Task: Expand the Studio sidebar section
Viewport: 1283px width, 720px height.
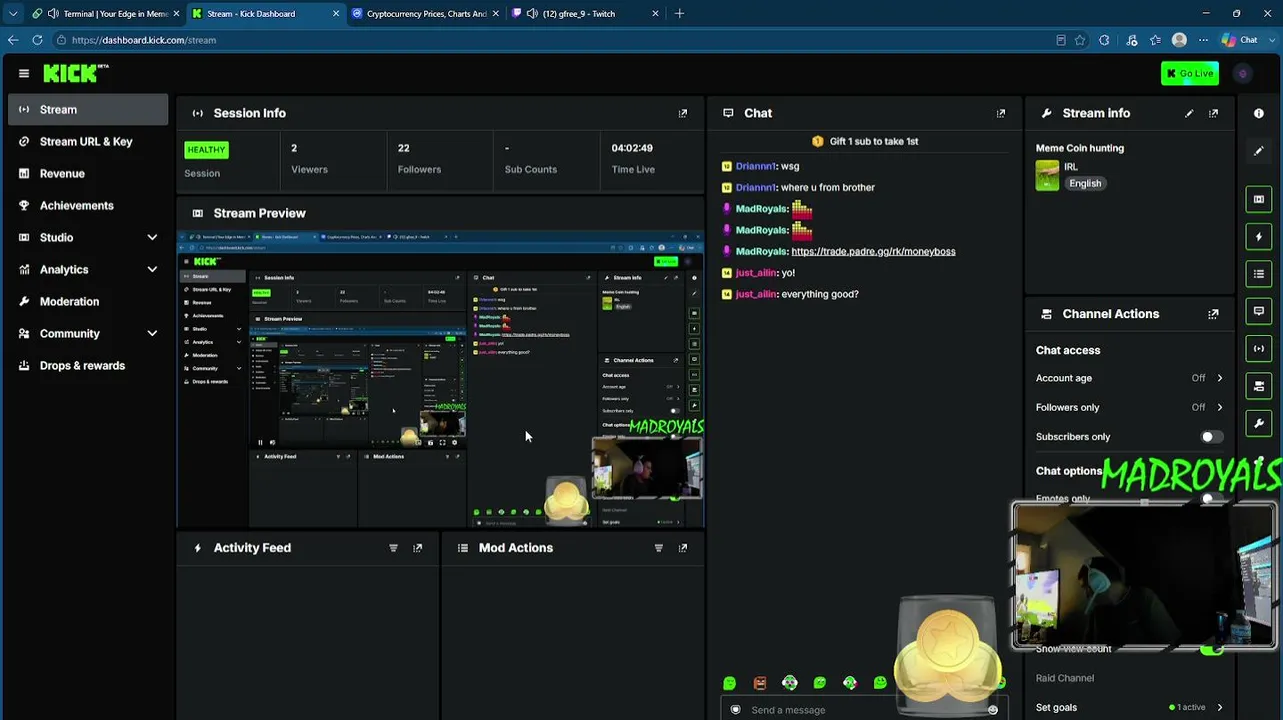Action: pyautogui.click(x=152, y=238)
